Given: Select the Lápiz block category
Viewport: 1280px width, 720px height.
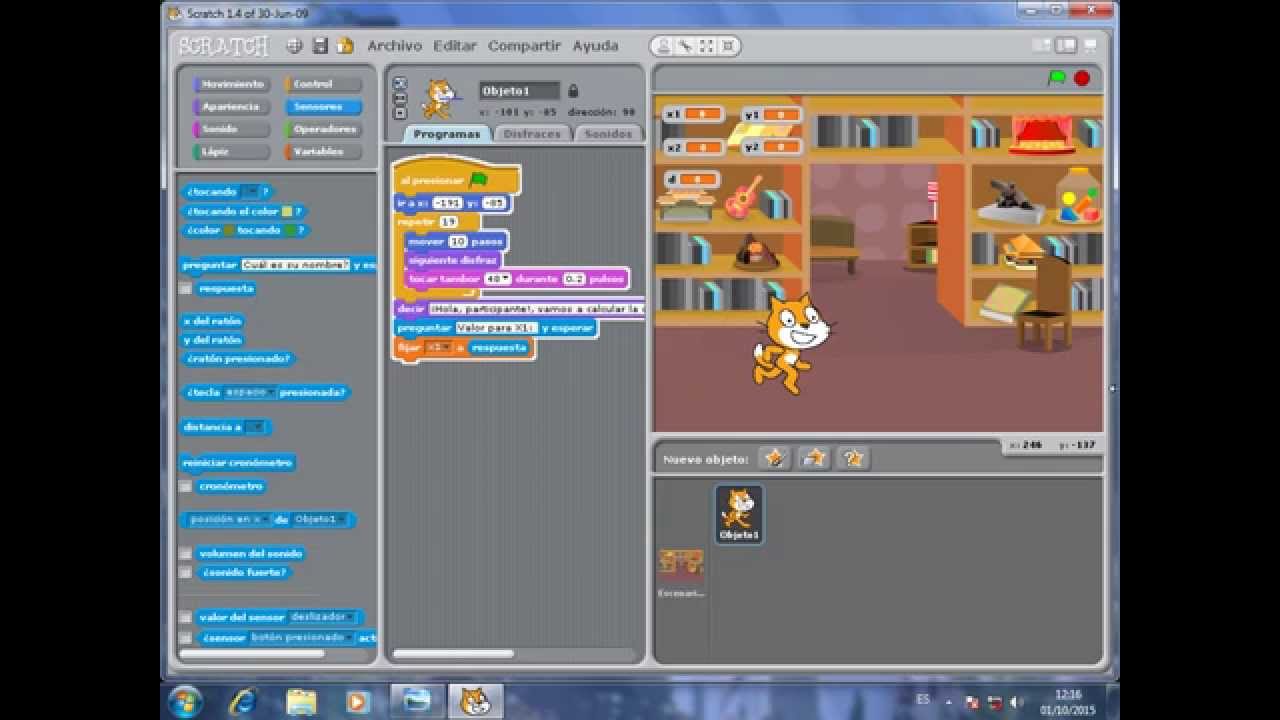Looking at the screenshot, I should 231,152.
